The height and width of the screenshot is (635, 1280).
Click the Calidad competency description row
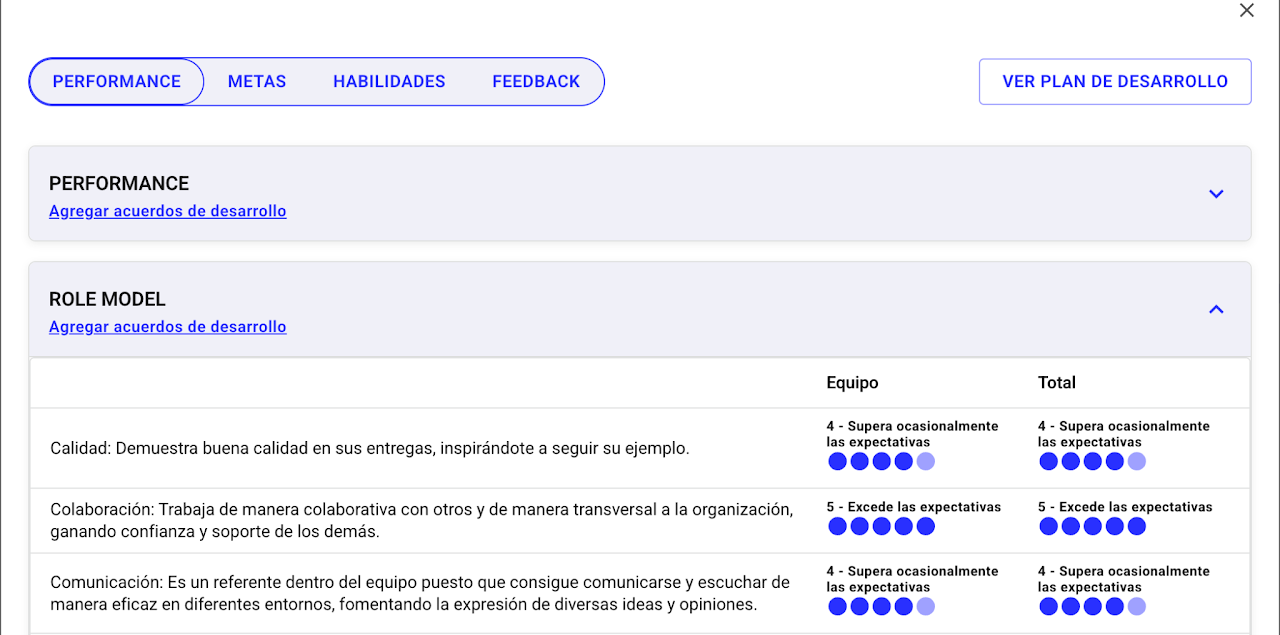[370, 449]
